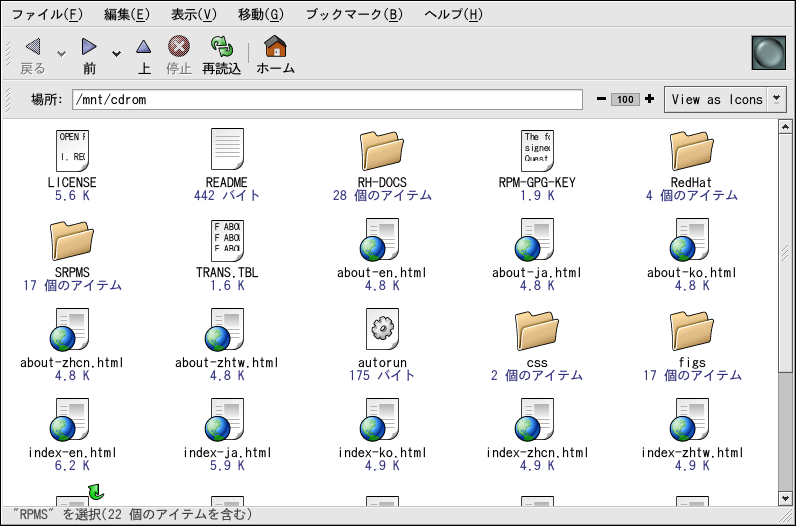Click the Stop loading button
The height and width of the screenshot is (526, 796).
point(178,48)
